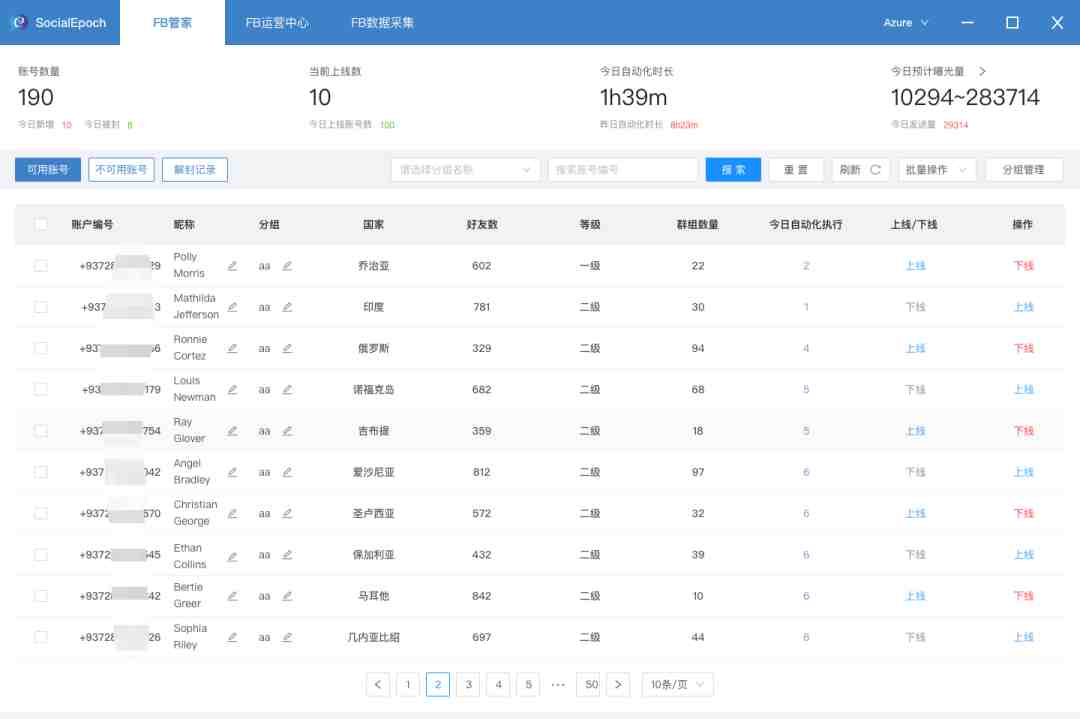Screen dimensions: 1080x719
Task: Edit group pencil icon in Christian George row
Action: coord(287,514)
